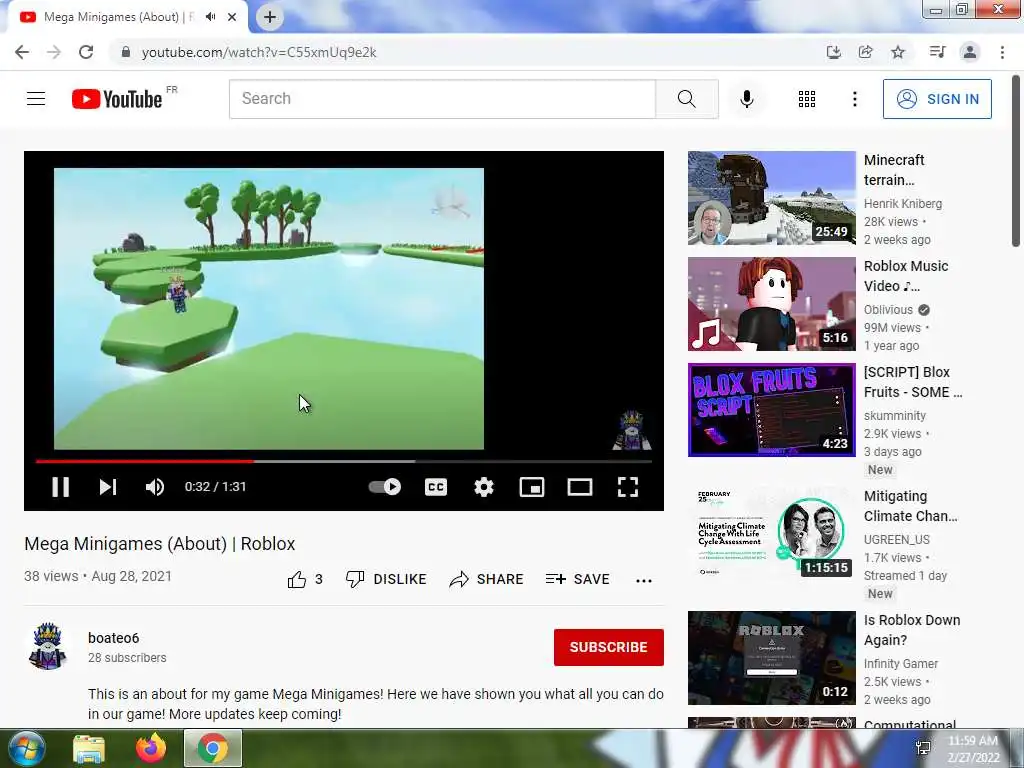Click skumminity channel name

tap(895, 415)
